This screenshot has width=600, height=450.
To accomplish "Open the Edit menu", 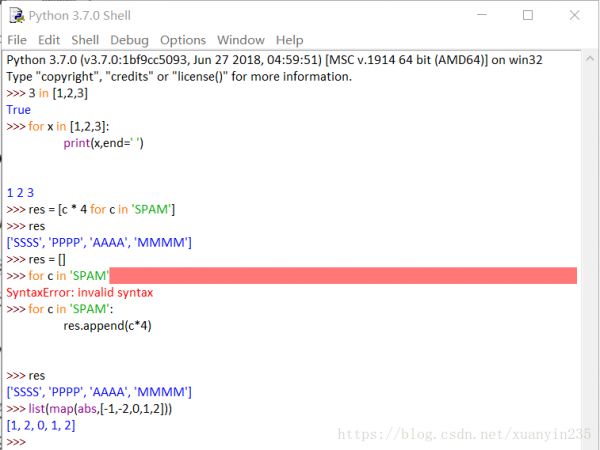I will click(49, 40).
